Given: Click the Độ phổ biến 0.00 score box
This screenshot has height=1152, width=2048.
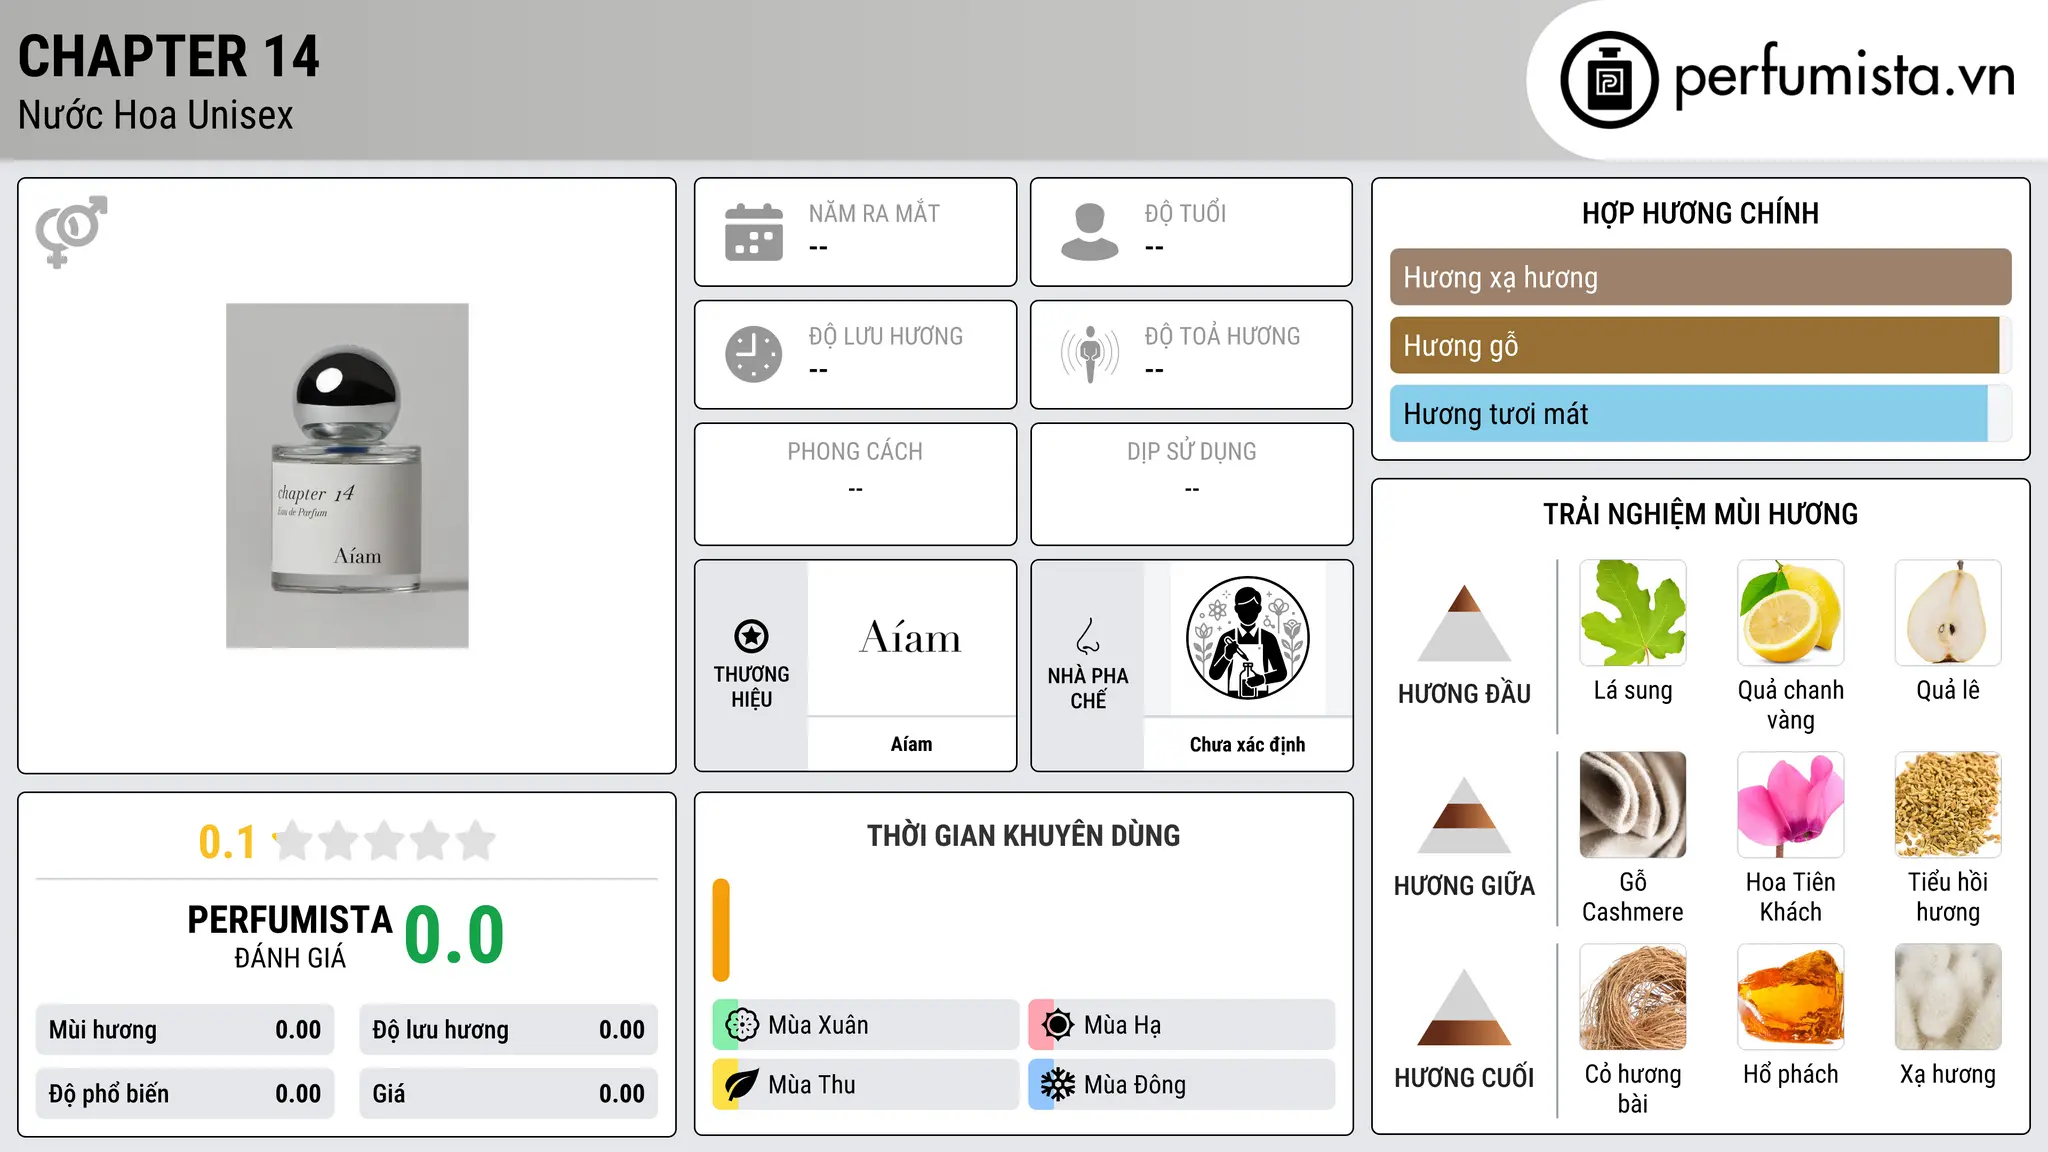Looking at the screenshot, I should [185, 1094].
